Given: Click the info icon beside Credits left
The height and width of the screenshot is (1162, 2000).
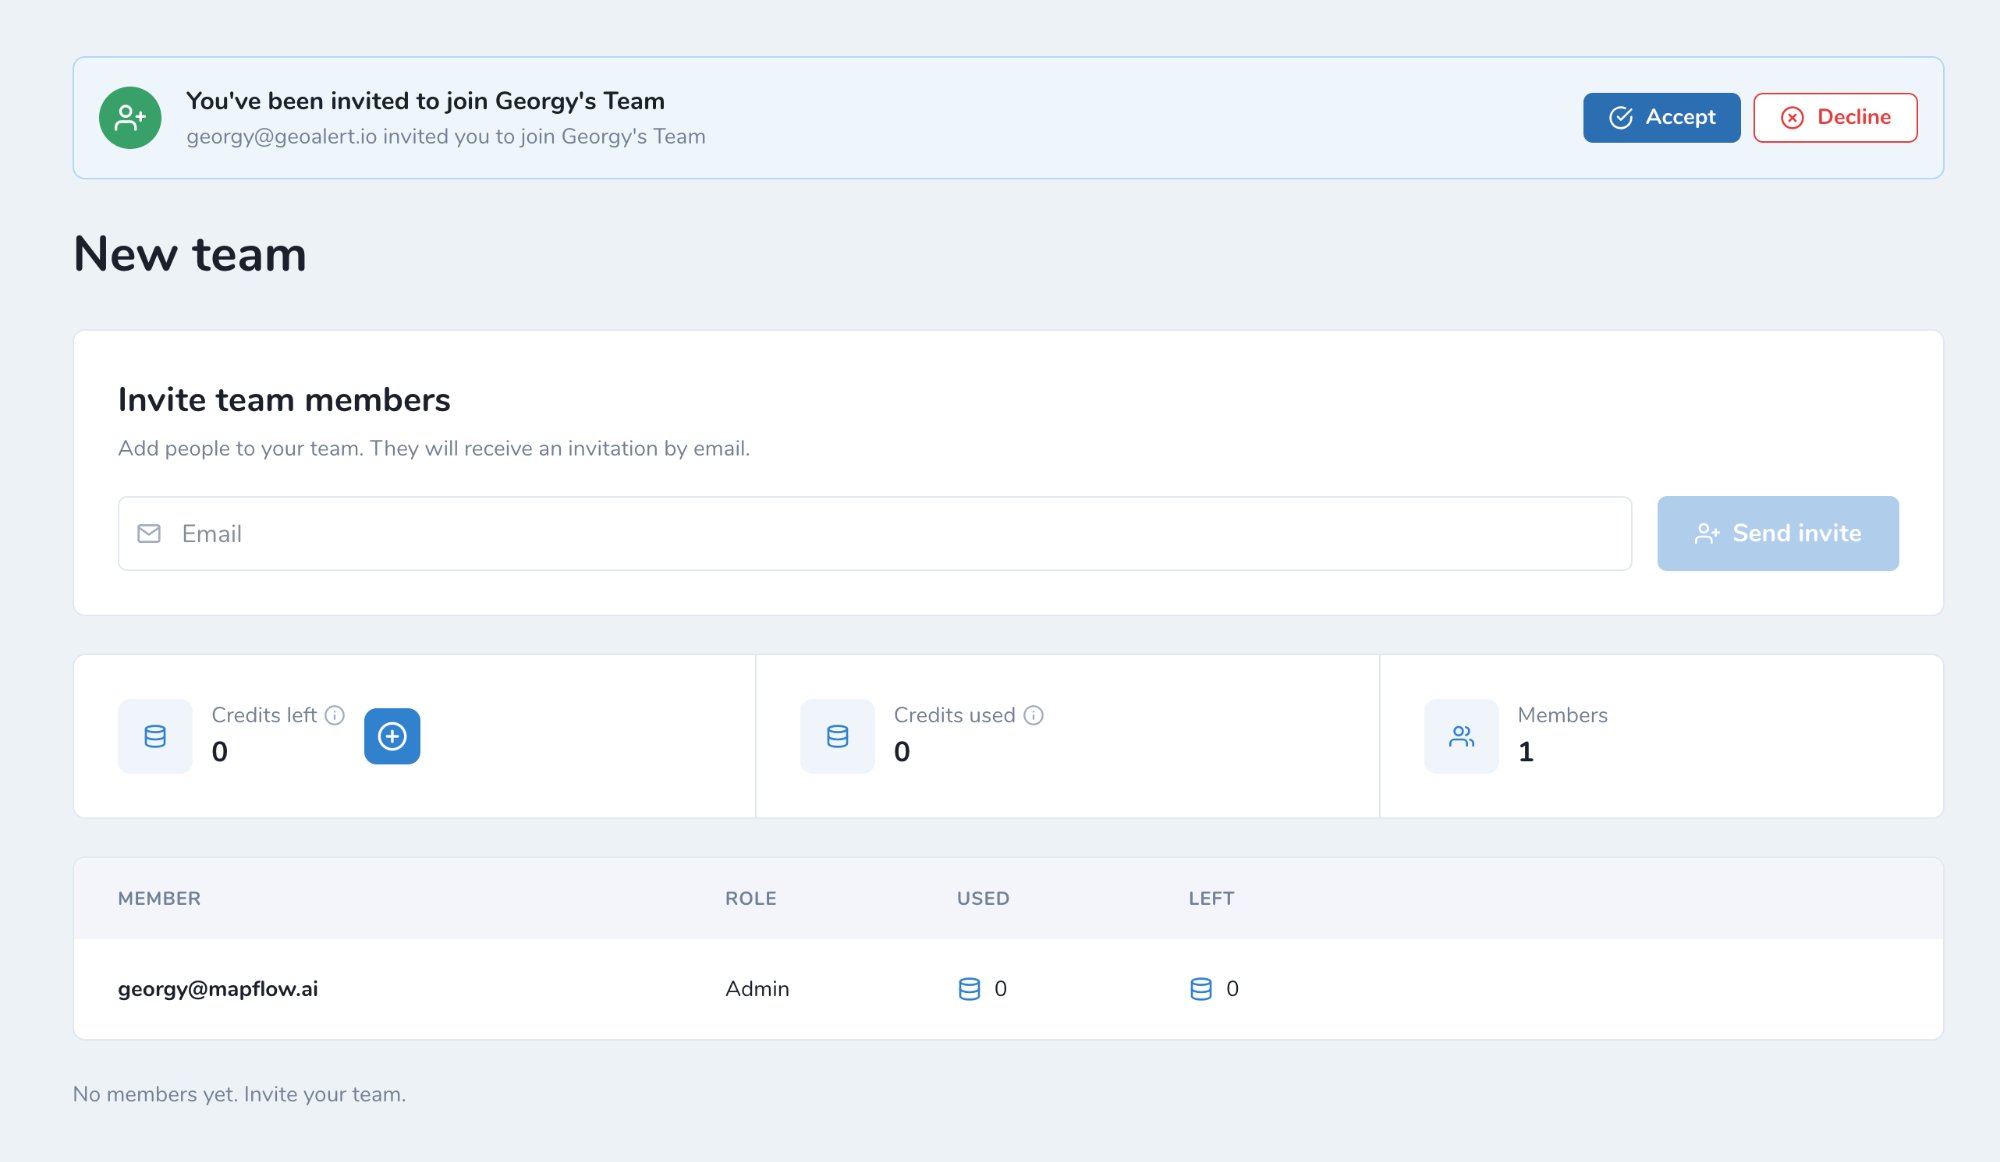Looking at the screenshot, I should pos(335,715).
